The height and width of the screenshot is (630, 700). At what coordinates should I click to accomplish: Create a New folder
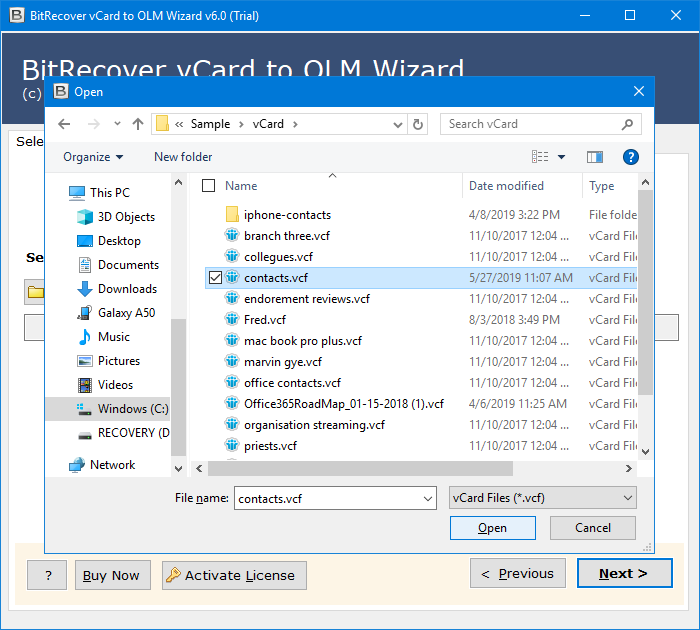183,157
